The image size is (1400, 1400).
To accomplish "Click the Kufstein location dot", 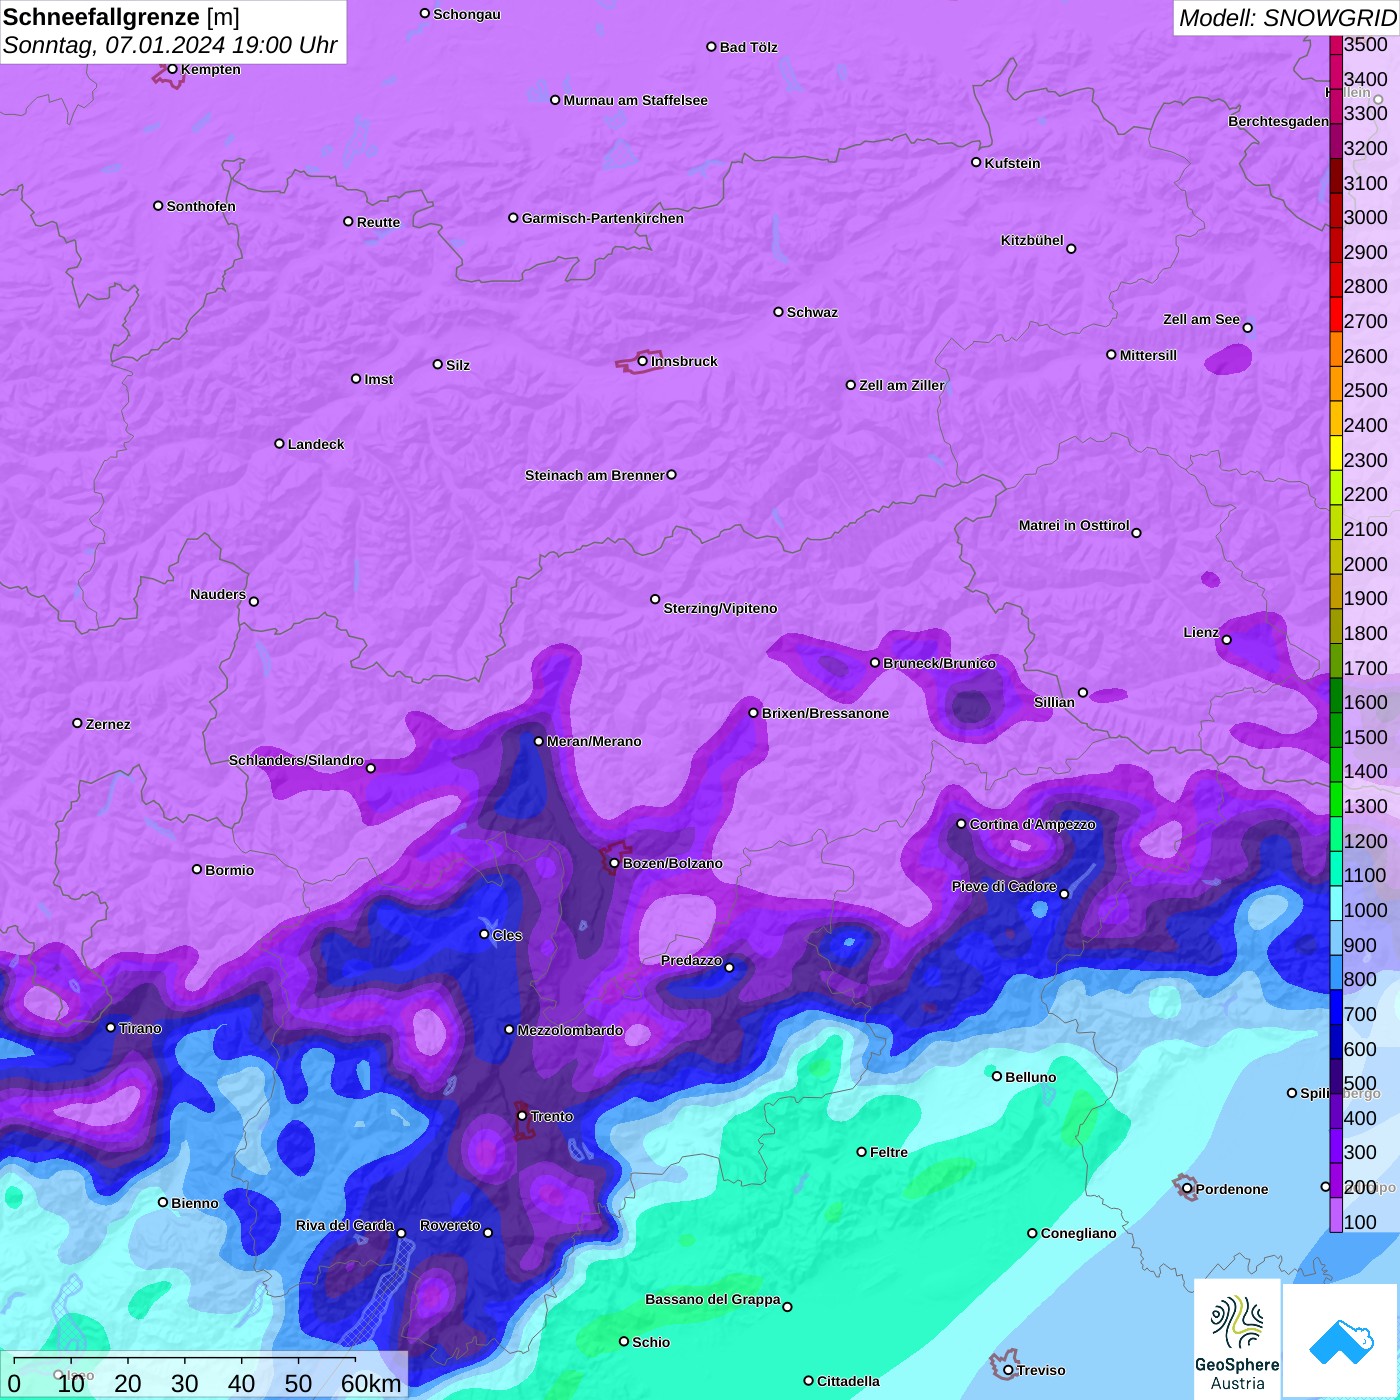I will pyautogui.click(x=976, y=162).
